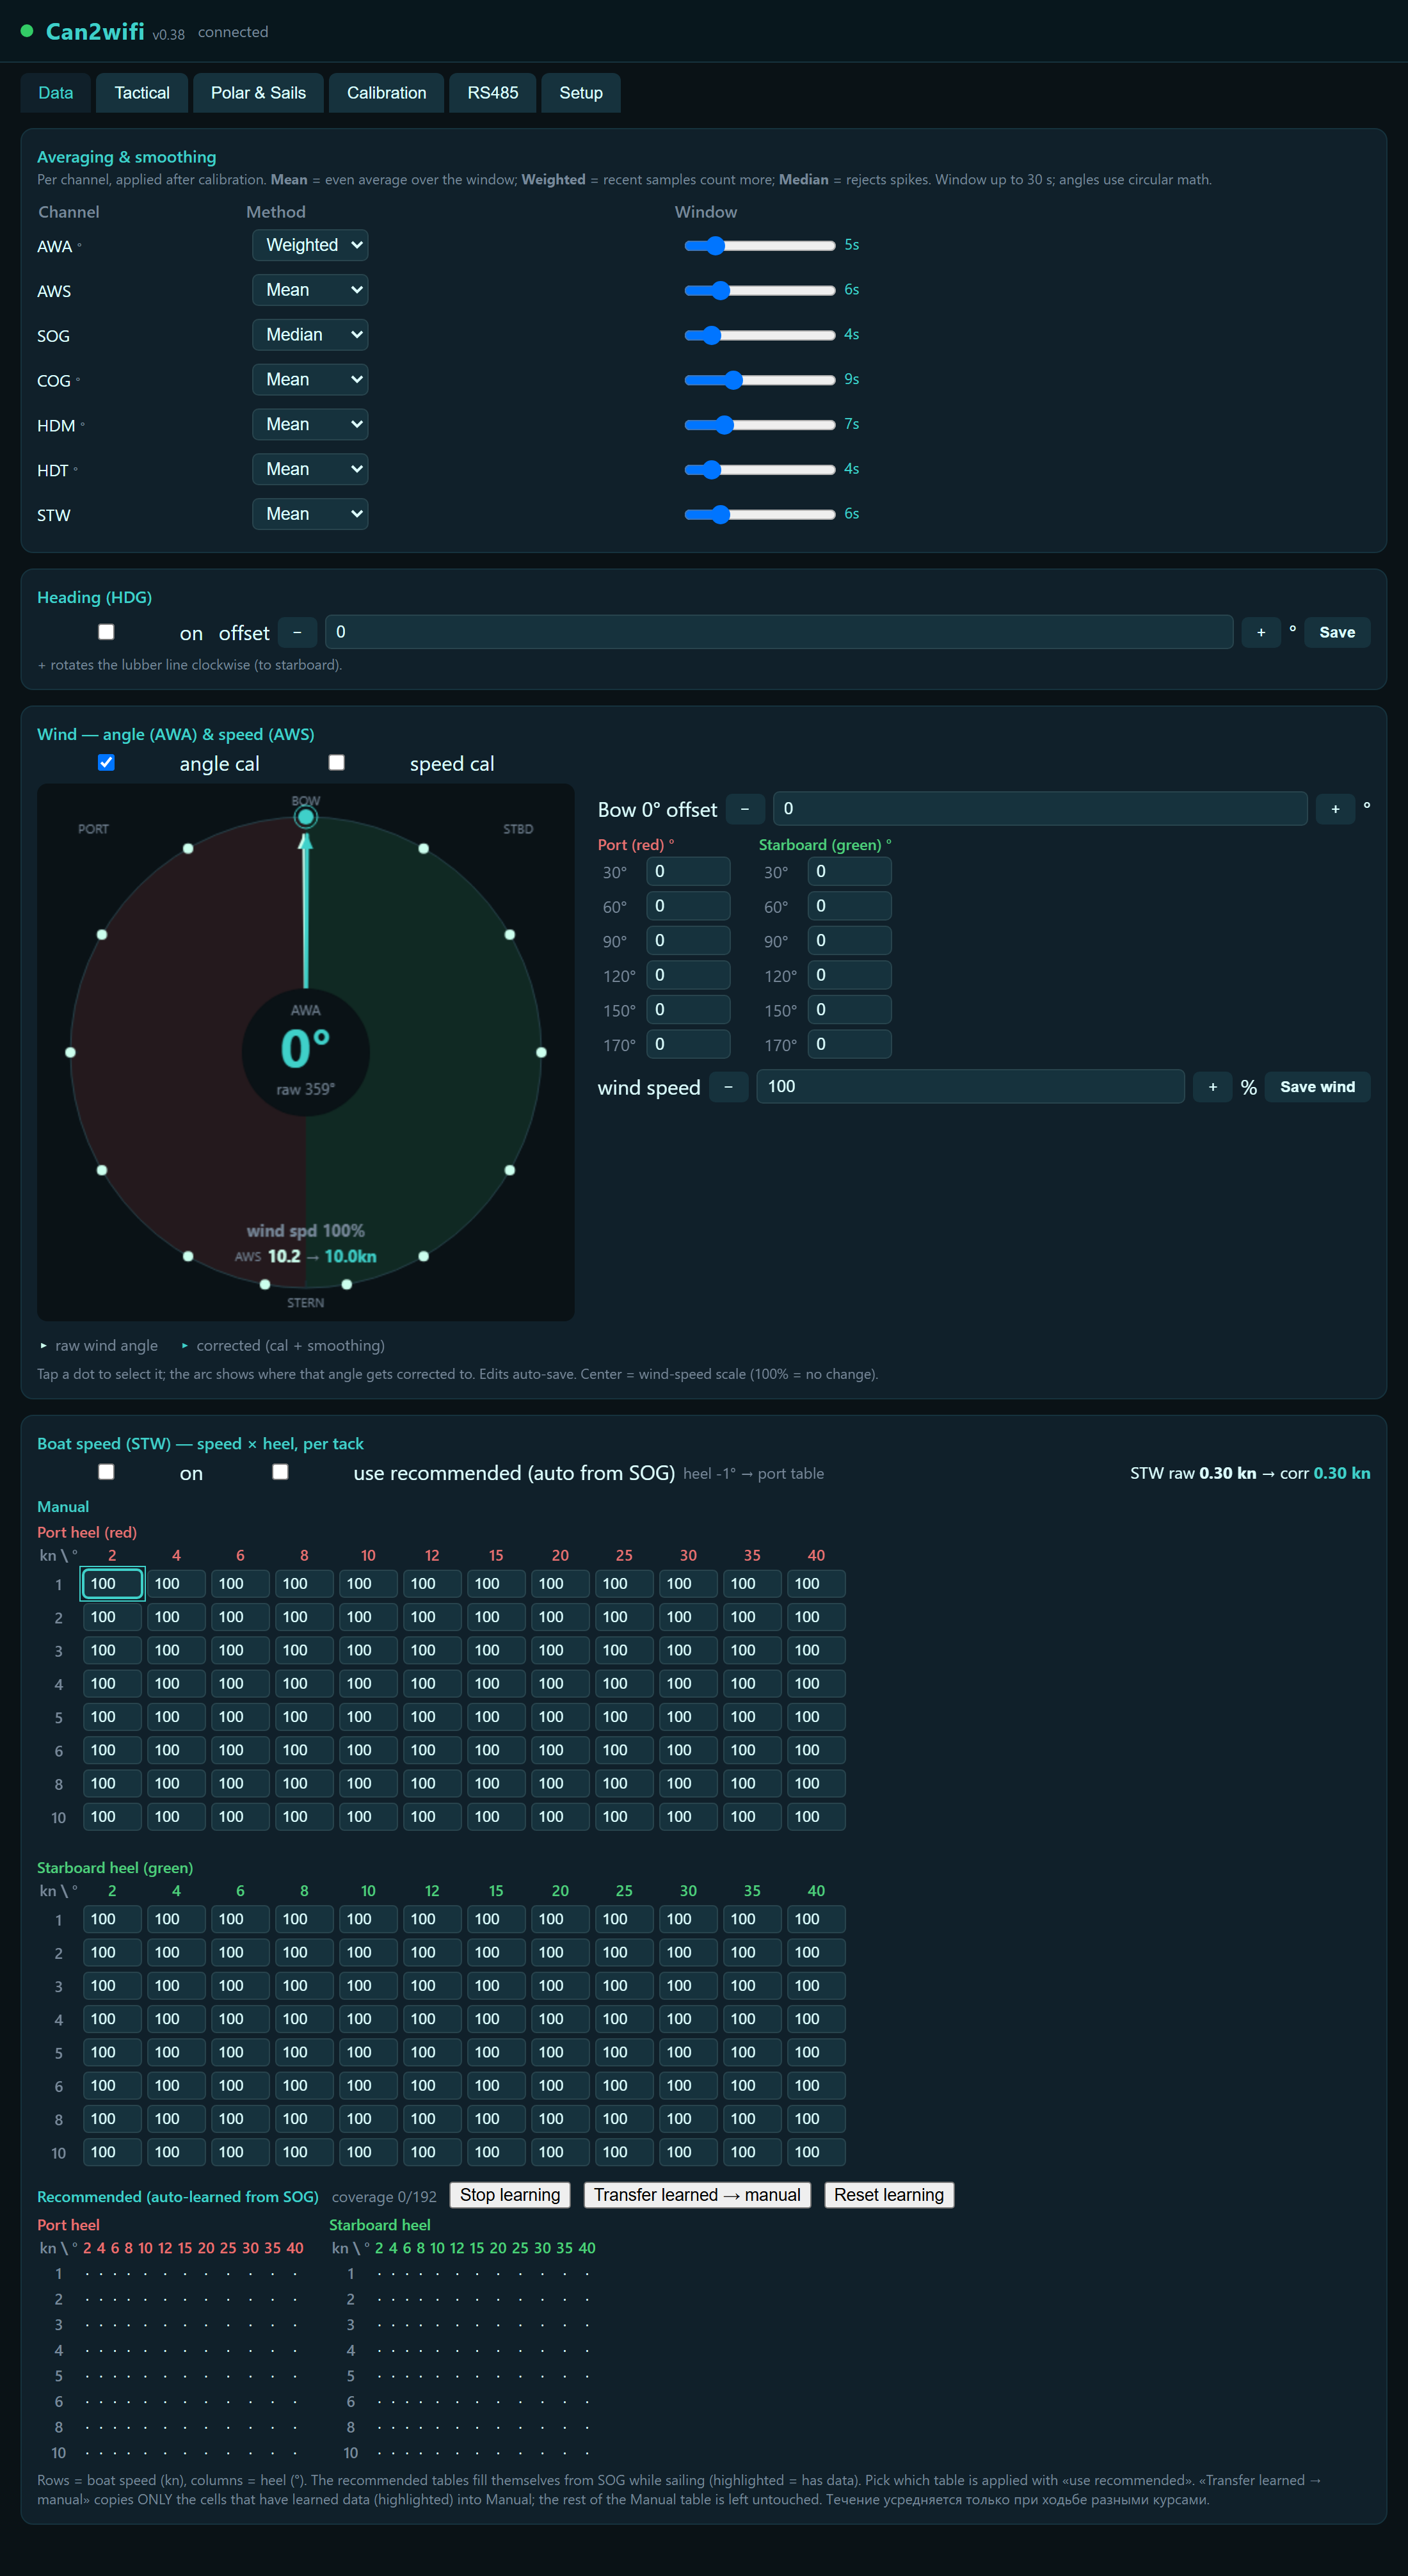Click Transfer learned → manual button
The width and height of the screenshot is (1408, 2576).
pos(697,2195)
